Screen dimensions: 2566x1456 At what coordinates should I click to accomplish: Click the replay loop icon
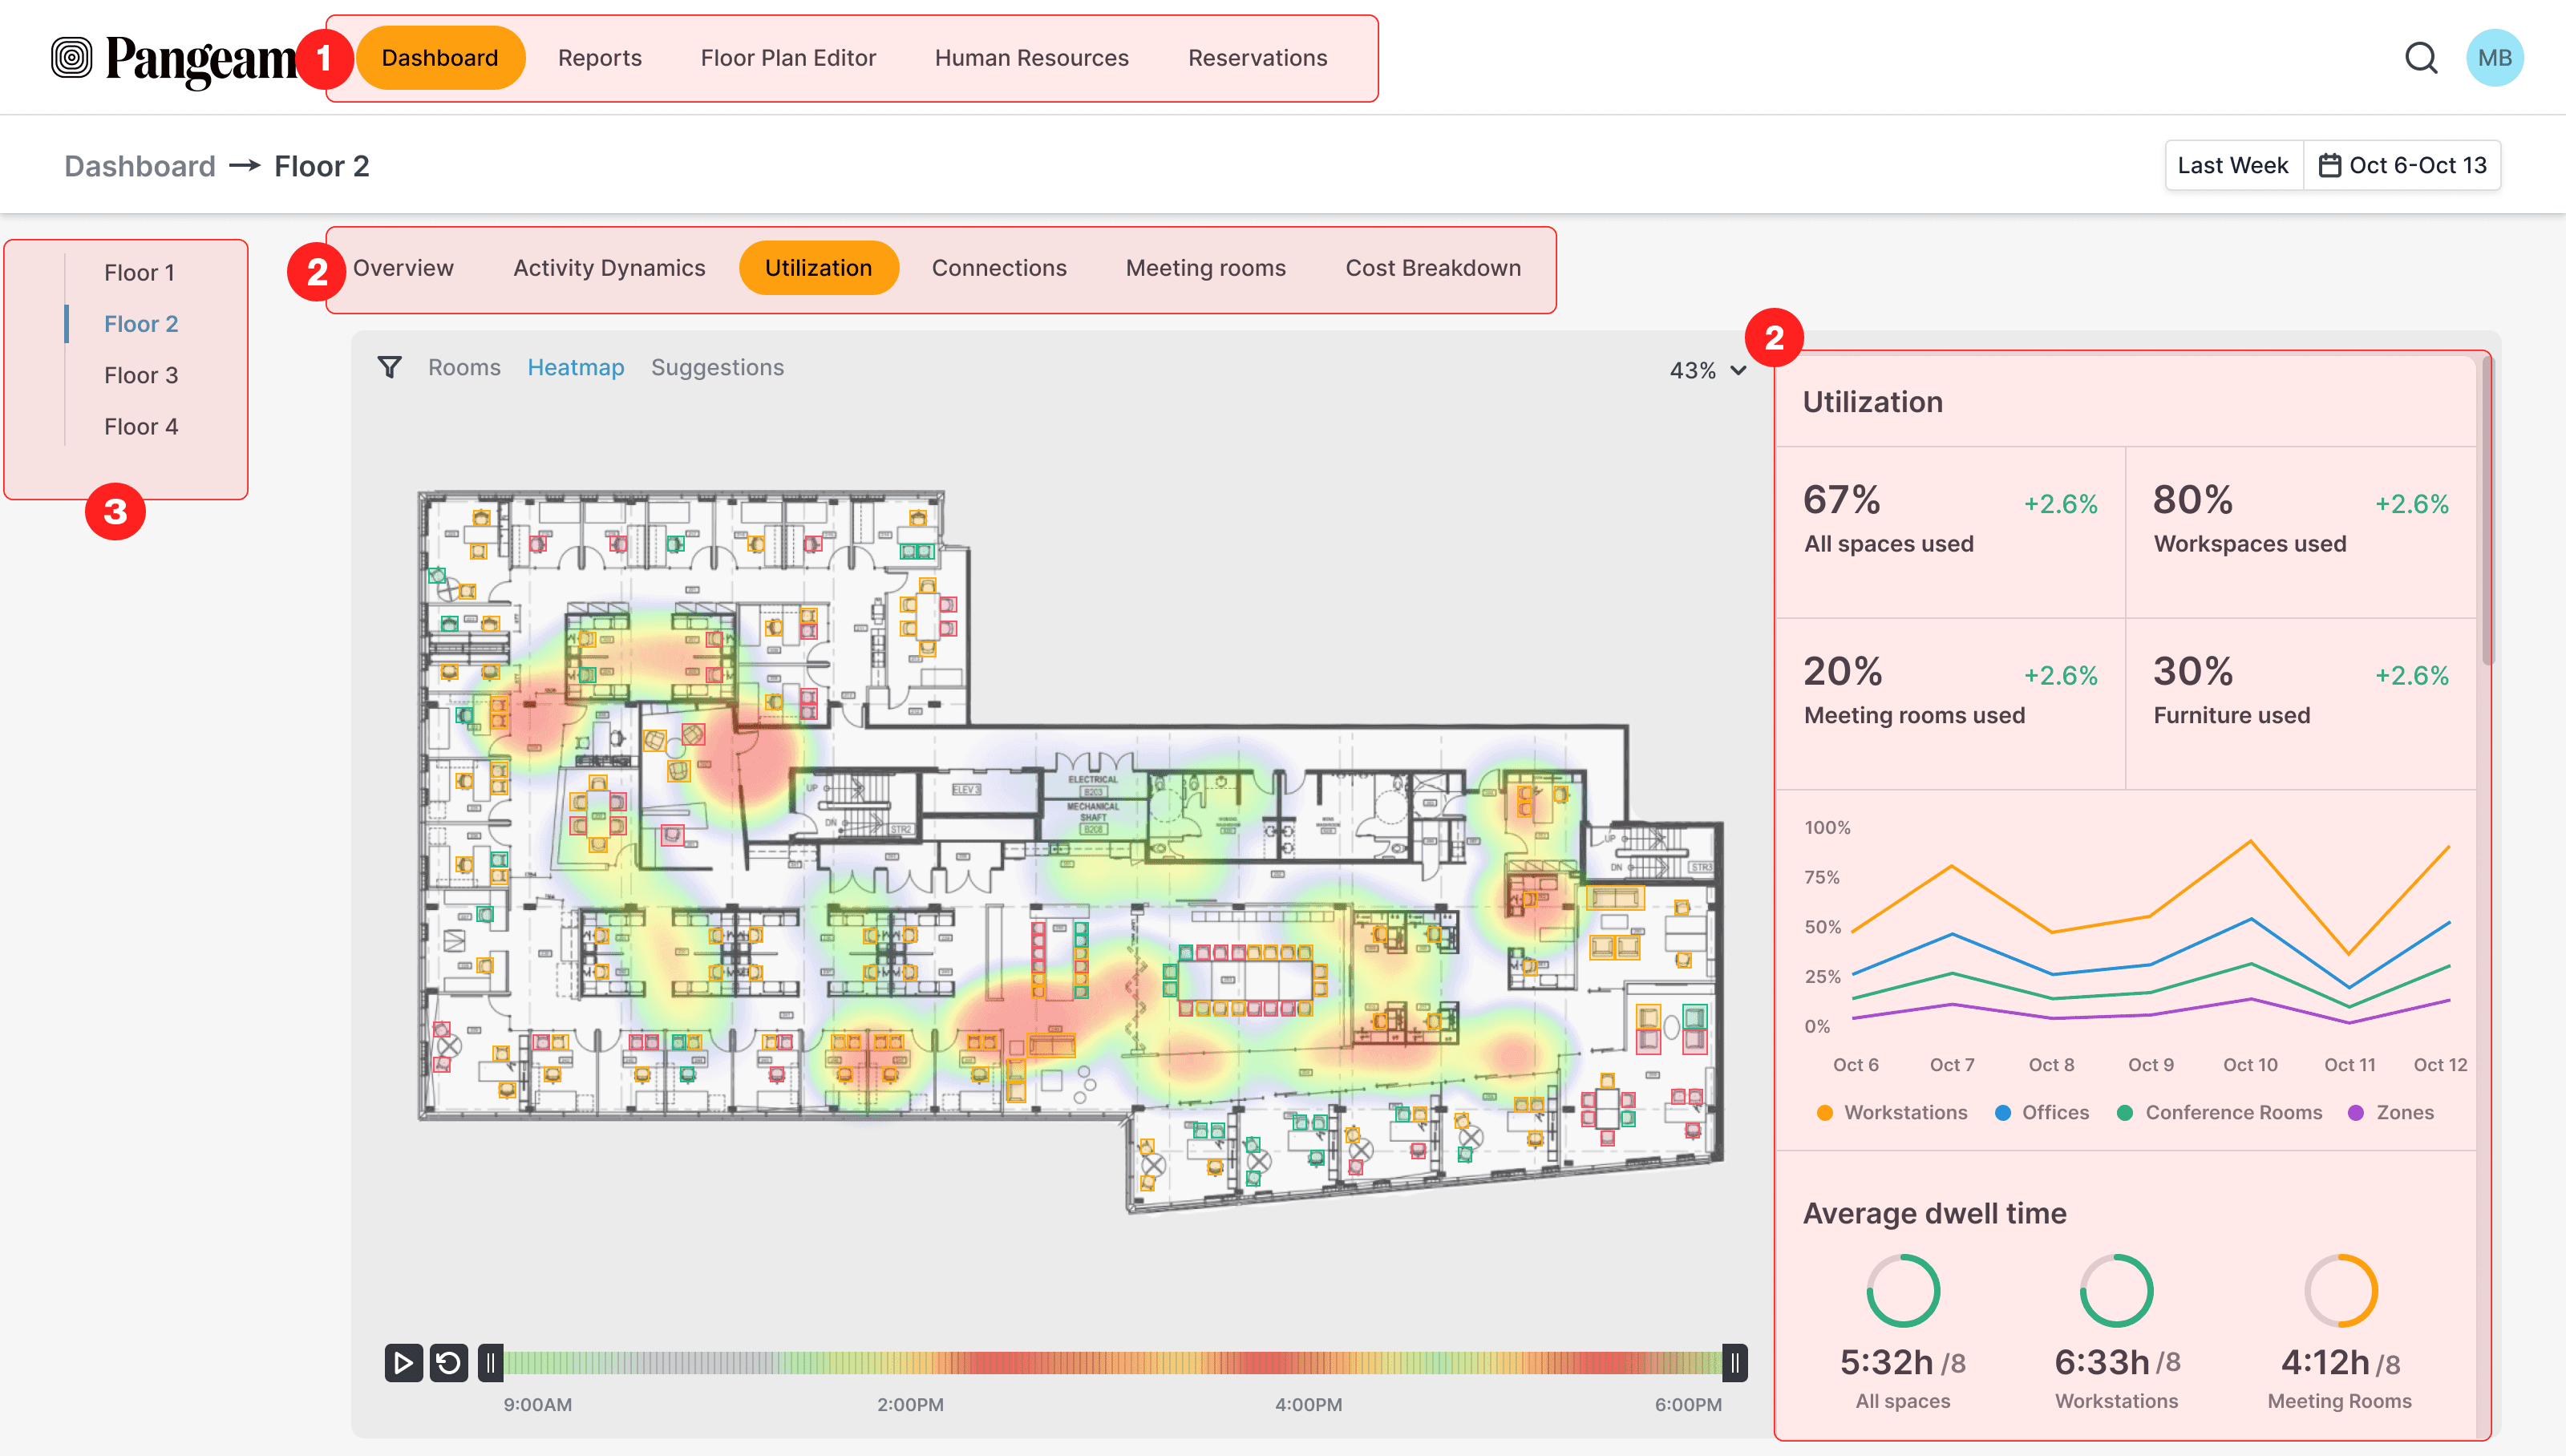pyautogui.click(x=448, y=1363)
